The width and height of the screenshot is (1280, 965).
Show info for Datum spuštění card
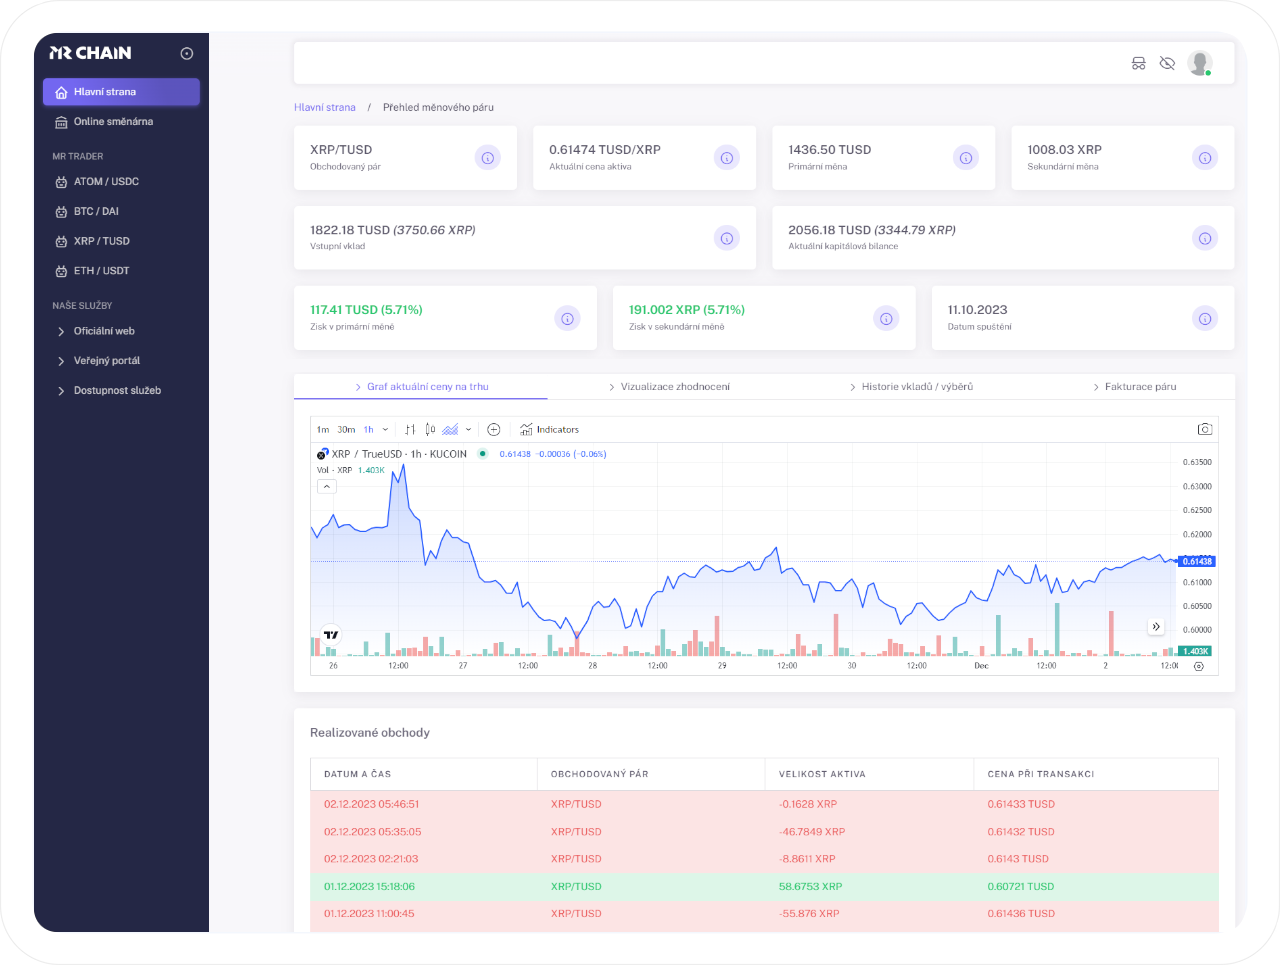(x=1205, y=318)
